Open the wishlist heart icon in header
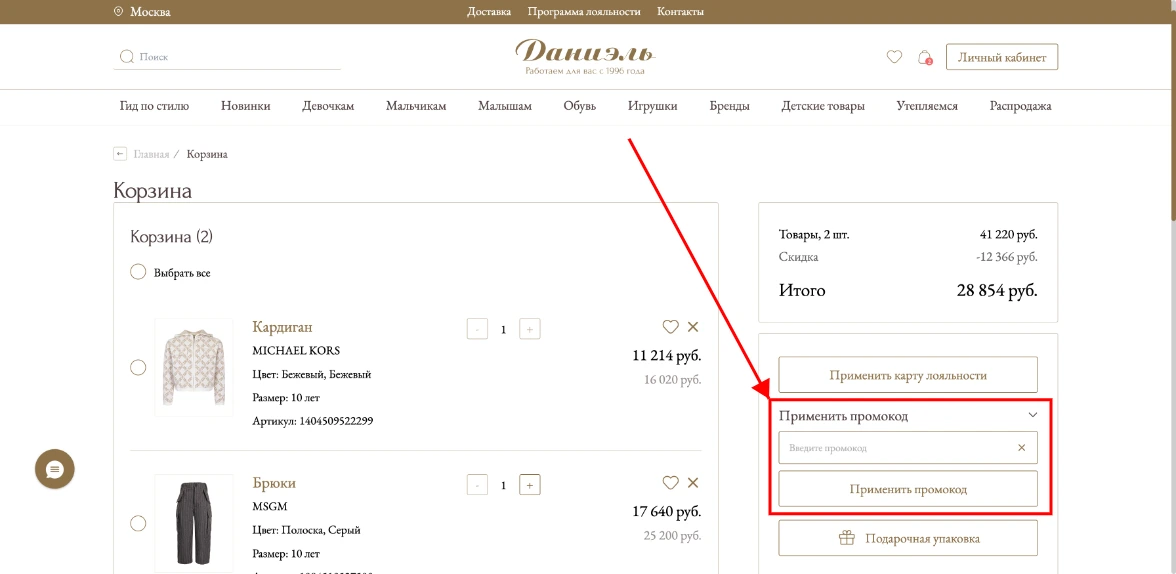The height and width of the screenshot is (574, 1176). [894, 57]
